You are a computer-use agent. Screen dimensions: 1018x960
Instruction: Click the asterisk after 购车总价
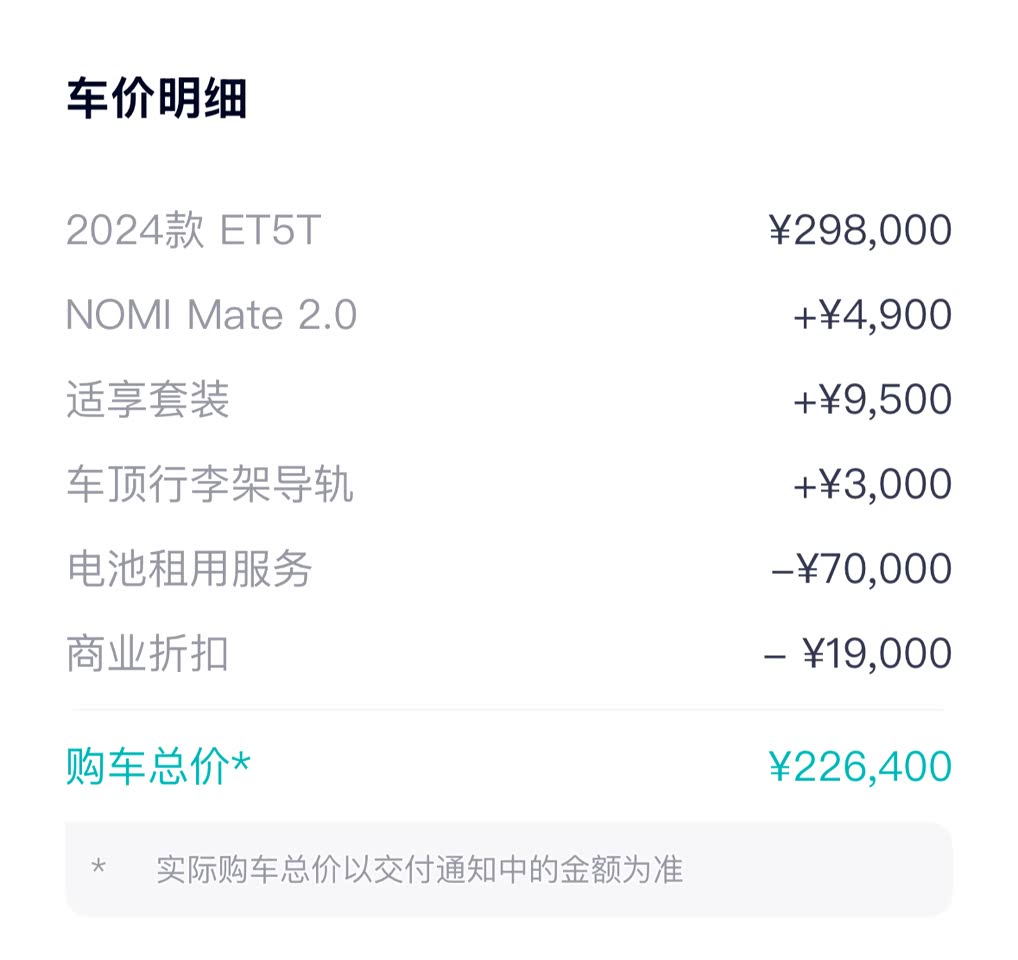click(x=240, y=764)
